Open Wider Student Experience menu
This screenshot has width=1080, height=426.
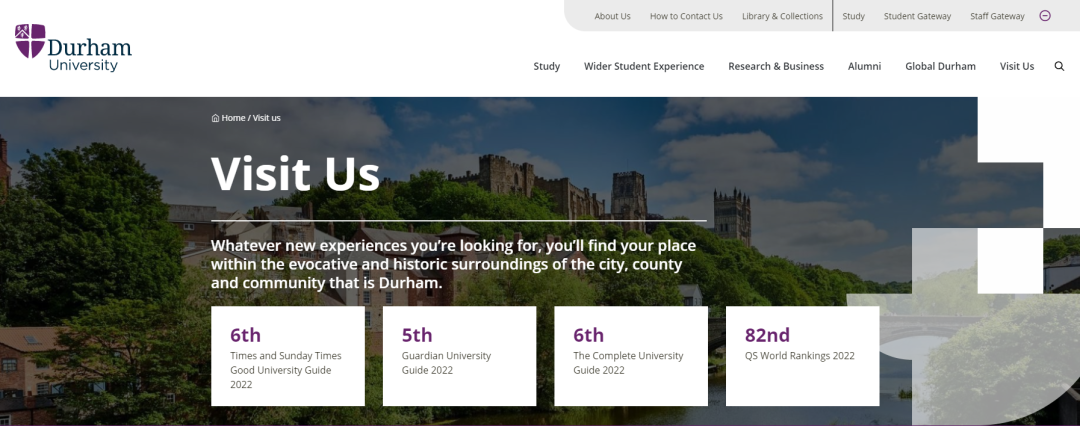(644, 66)
